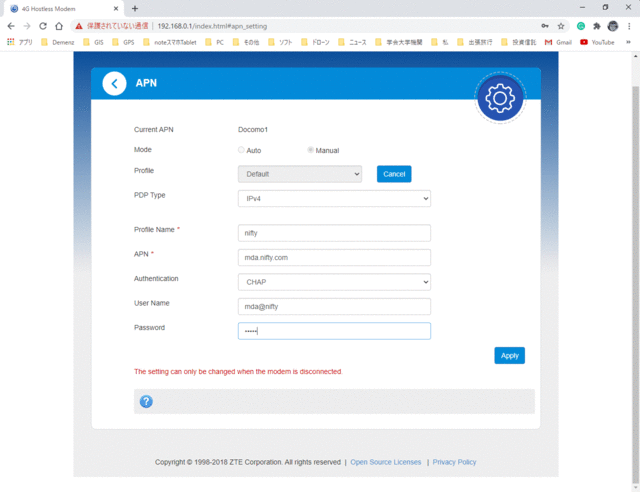Click the User Name field
Image resolution: width=640 pixels, height=492 pixels.
pyautogui.click(x=334, y=307)
